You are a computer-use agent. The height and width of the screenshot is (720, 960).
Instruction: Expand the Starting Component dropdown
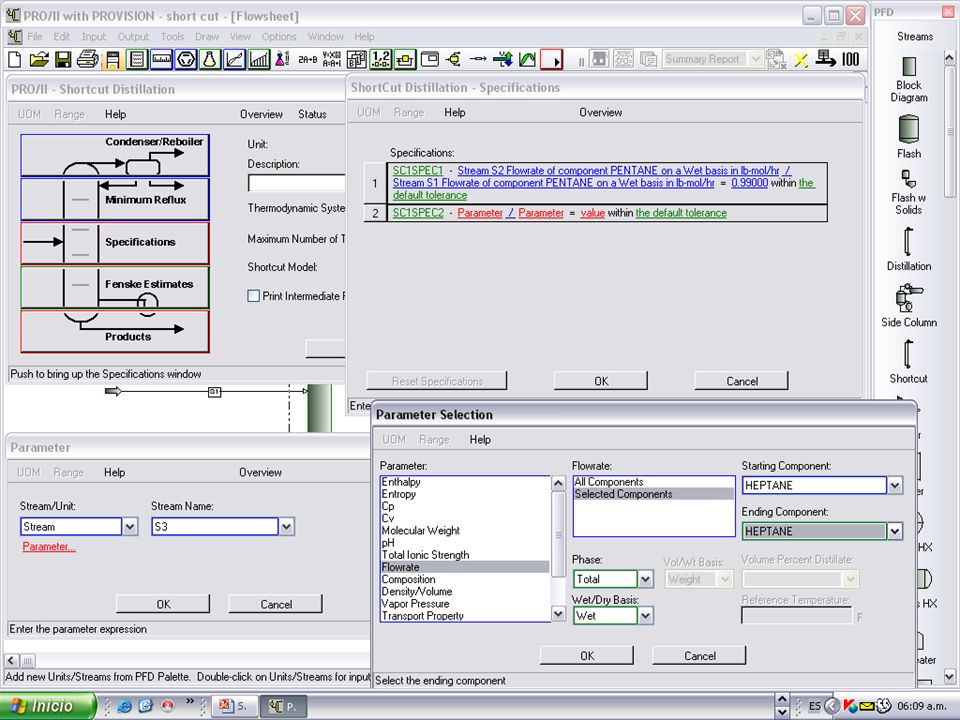point(895,486)
